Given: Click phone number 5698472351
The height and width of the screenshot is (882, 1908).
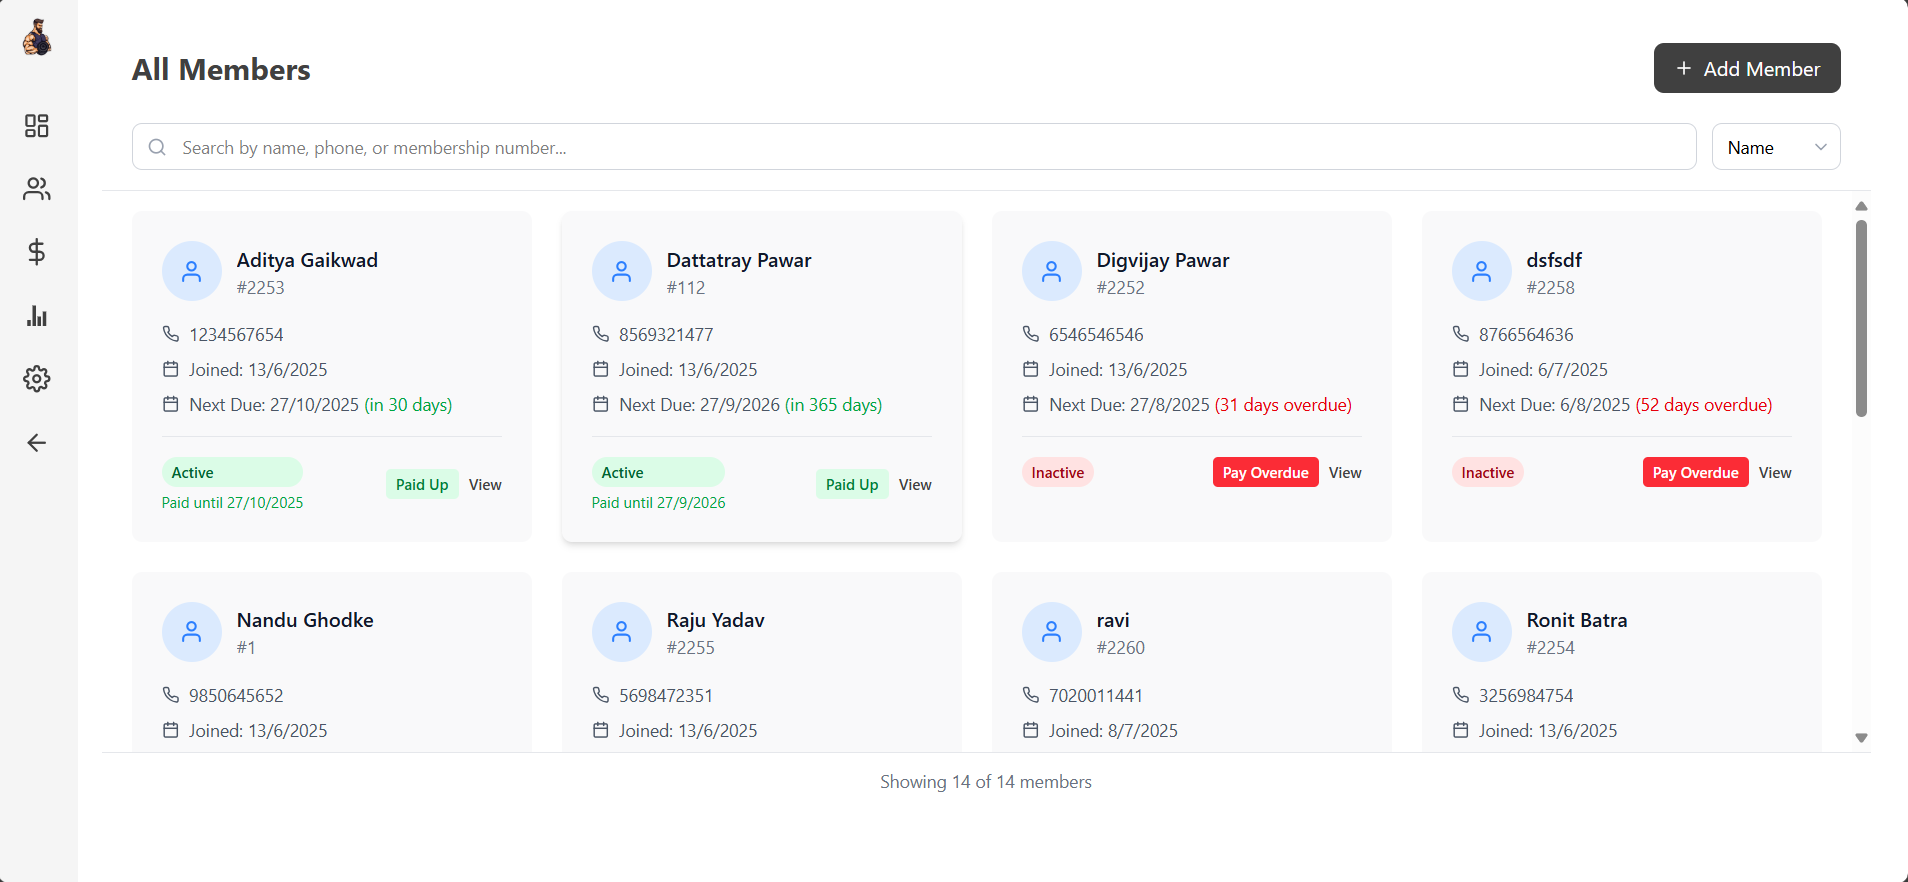Looking at the screenshot, I should point(666,696).
